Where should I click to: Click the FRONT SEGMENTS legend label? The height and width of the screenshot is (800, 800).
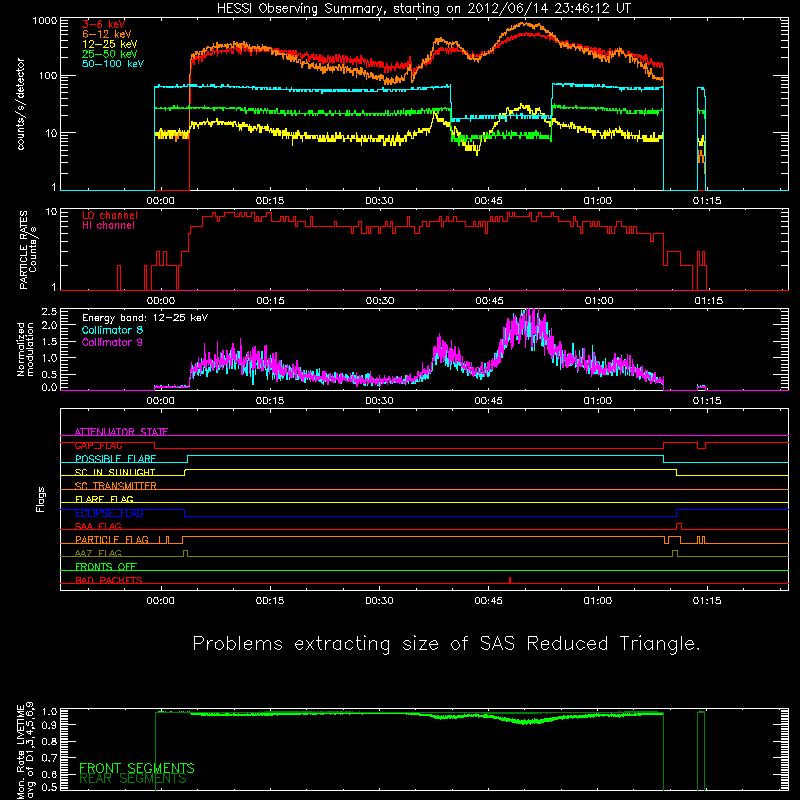[137, 768]
